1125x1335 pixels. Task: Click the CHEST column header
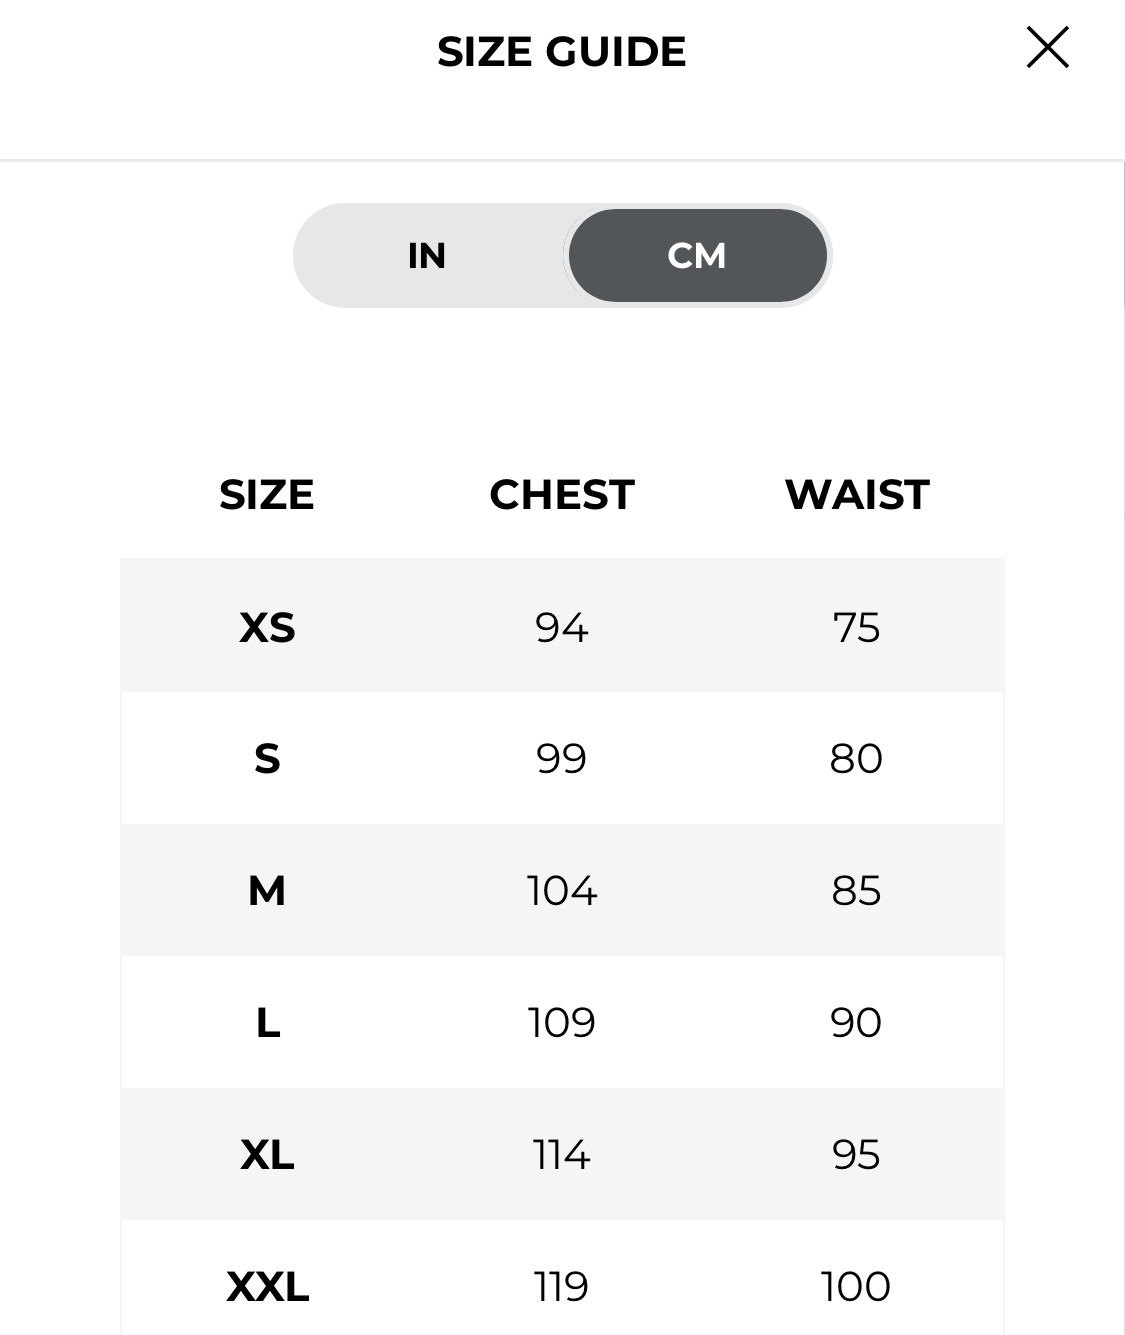(562, 495)
